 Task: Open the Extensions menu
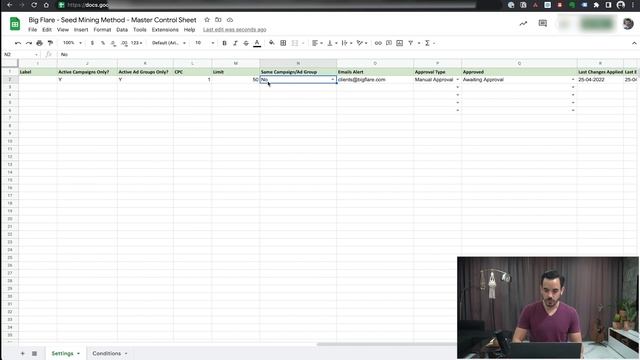pos(165,30)
